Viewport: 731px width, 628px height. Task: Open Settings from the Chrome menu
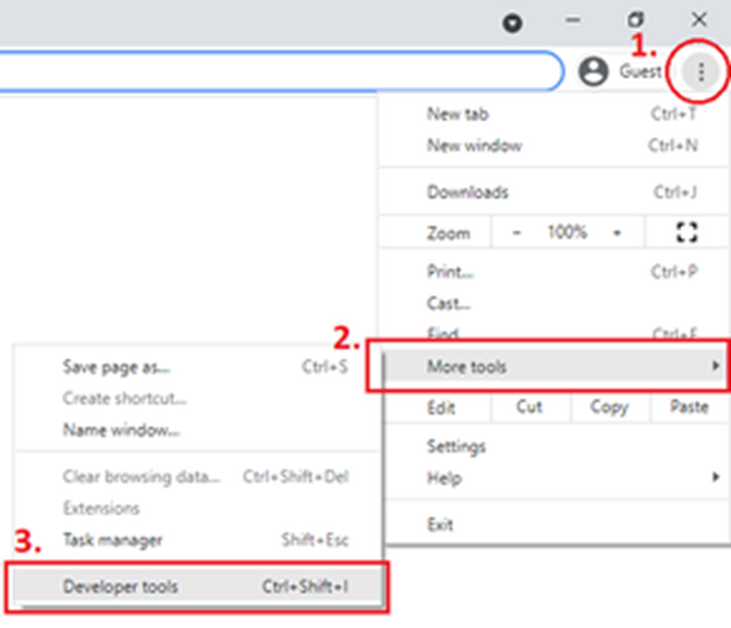click(x=456, y=447)
